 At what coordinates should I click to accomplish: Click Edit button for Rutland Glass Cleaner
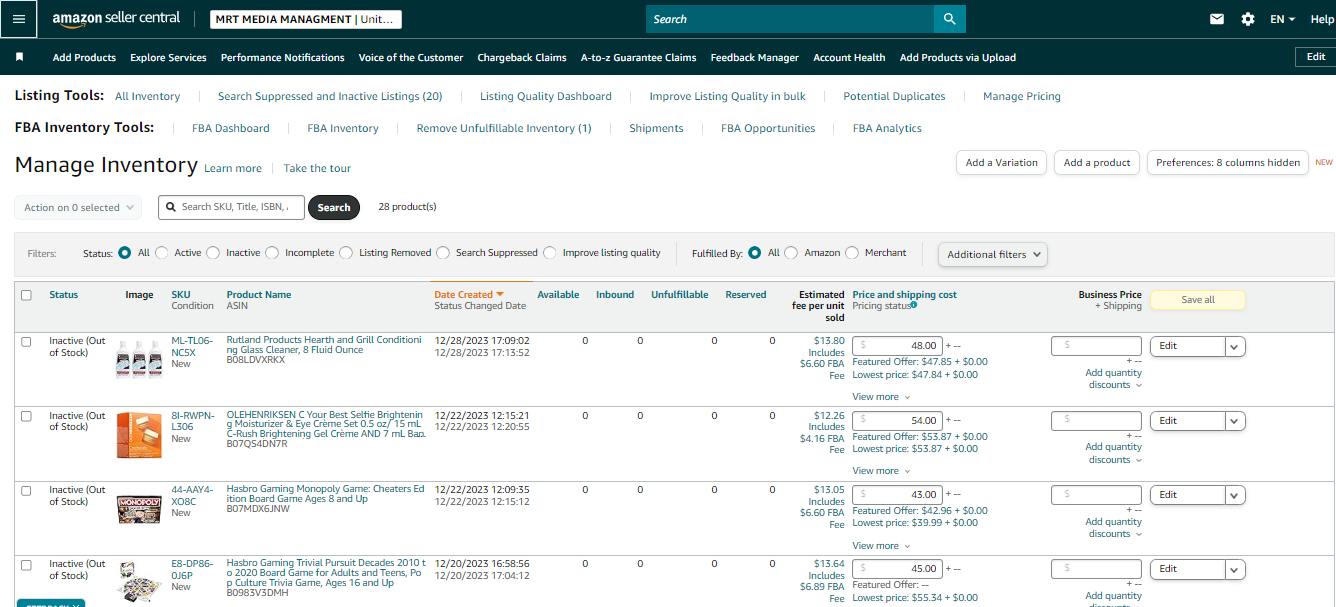1187,346
